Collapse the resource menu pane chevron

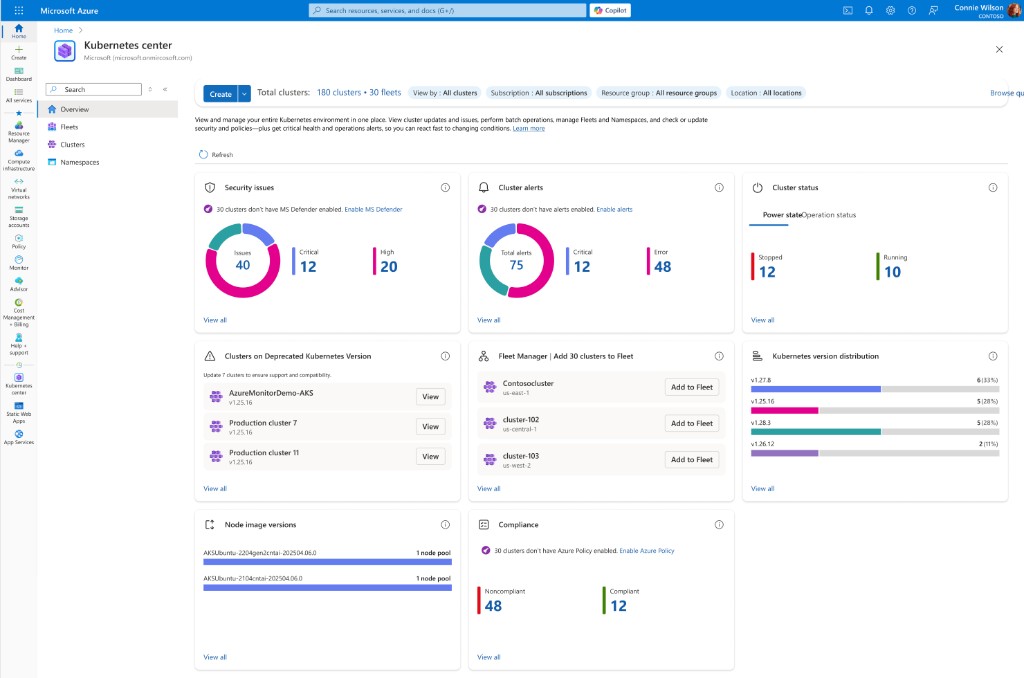point(165,89)
